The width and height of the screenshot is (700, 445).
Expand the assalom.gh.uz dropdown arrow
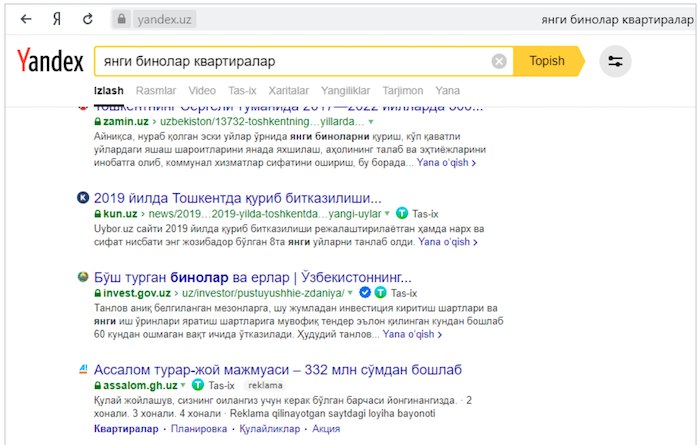tap(183, 385)
